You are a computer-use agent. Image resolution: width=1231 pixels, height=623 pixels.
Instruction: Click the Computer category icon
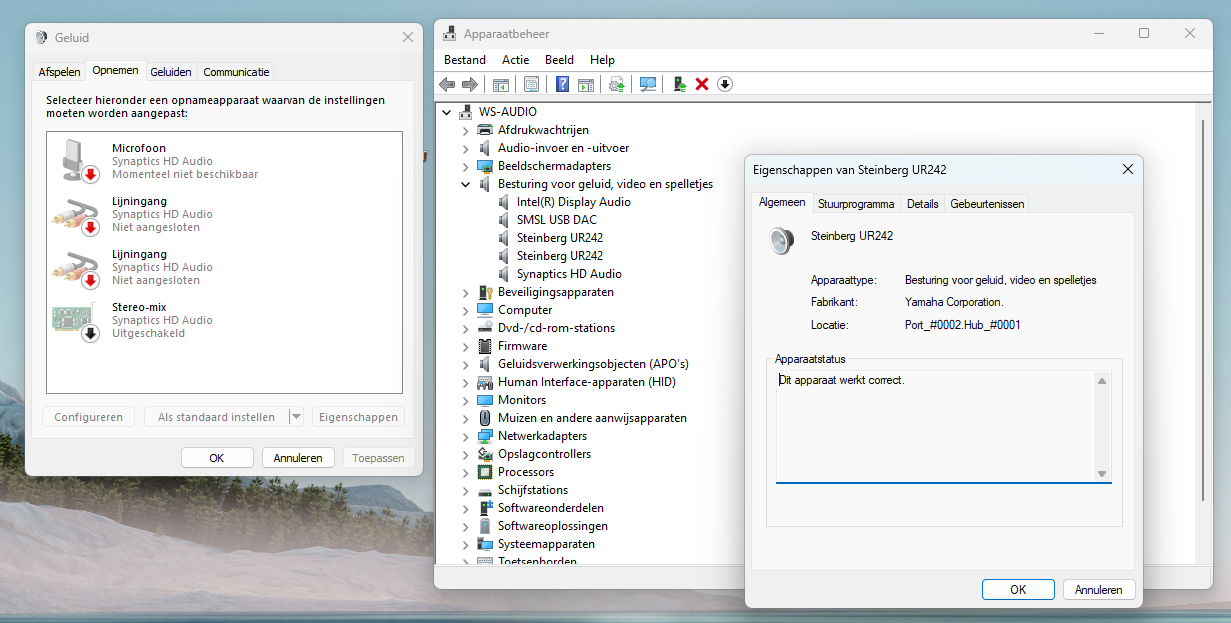click(485, 310)
